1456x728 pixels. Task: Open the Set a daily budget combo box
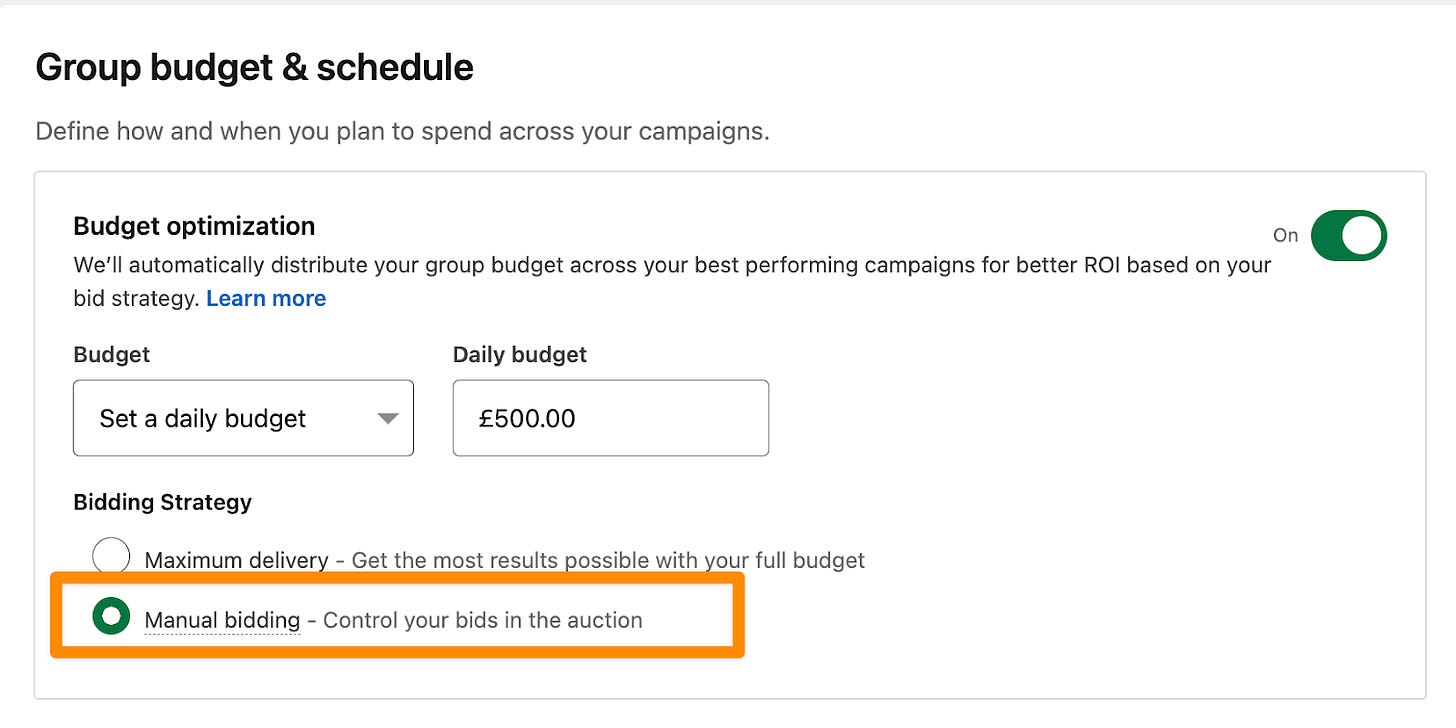[x=243, y=418]
